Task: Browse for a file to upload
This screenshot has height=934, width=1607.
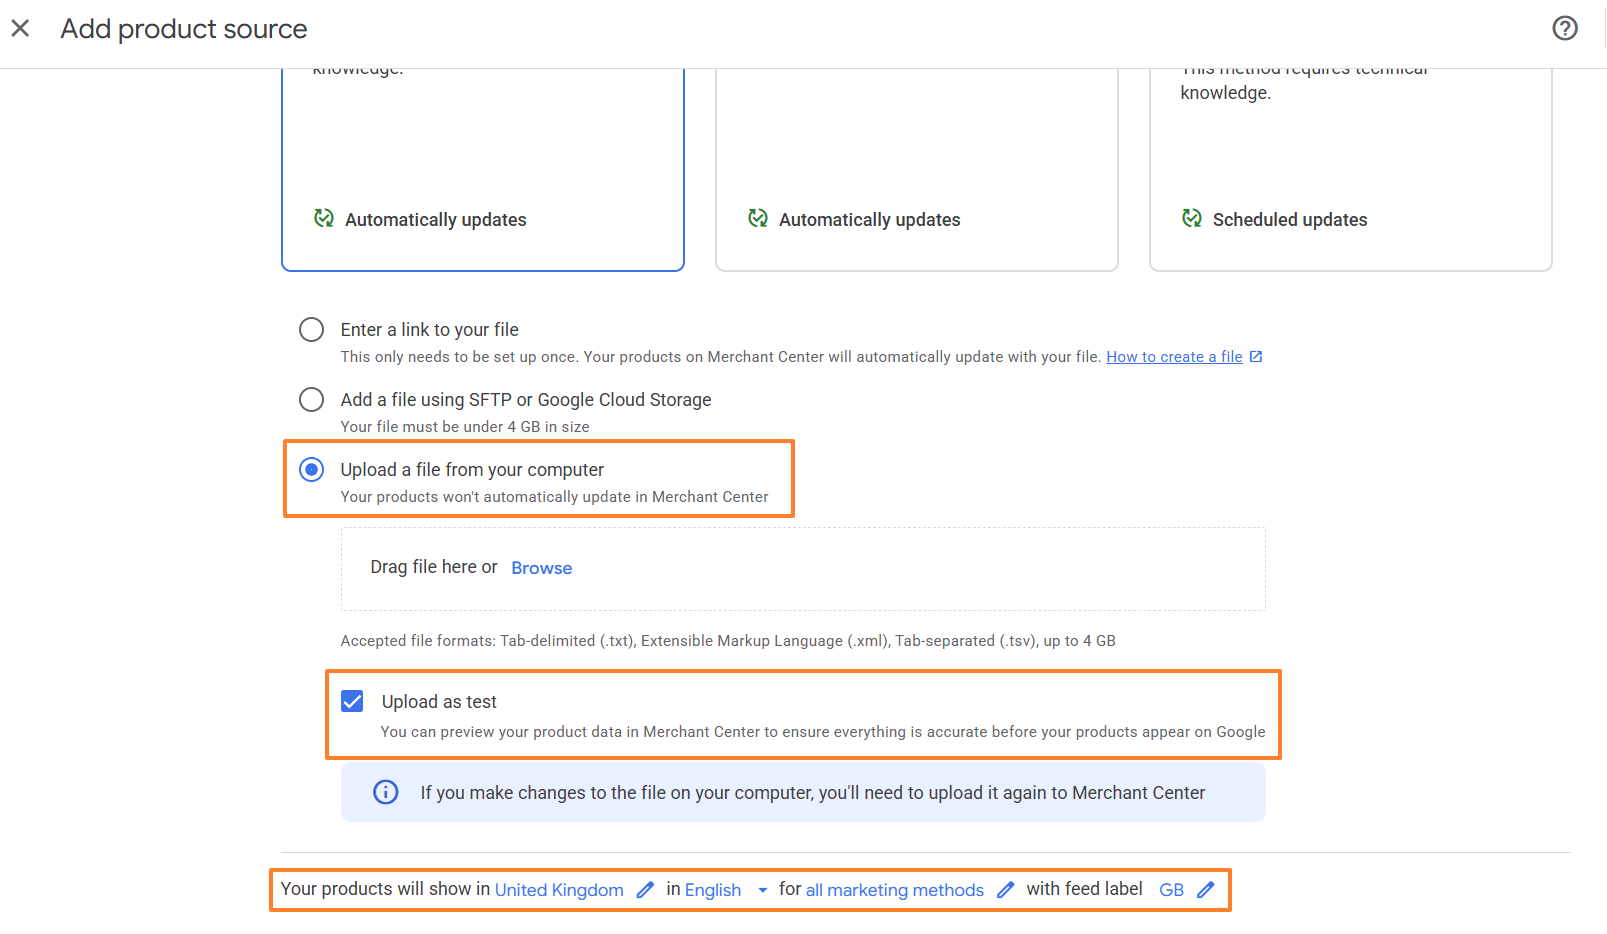Action: (x=541, y=568)
